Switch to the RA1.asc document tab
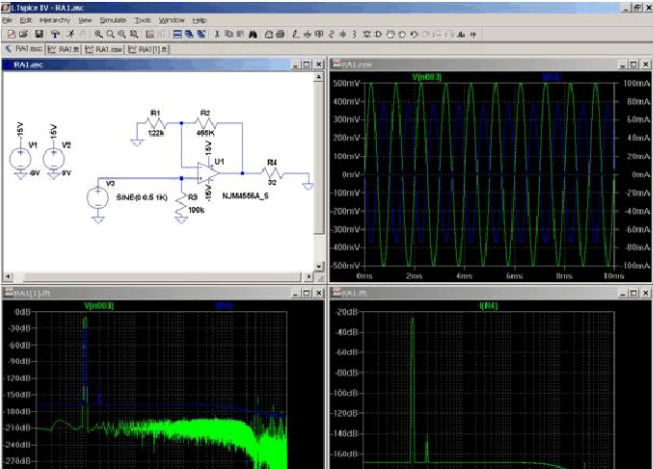 pyautogui.click(x=24, y=47)
